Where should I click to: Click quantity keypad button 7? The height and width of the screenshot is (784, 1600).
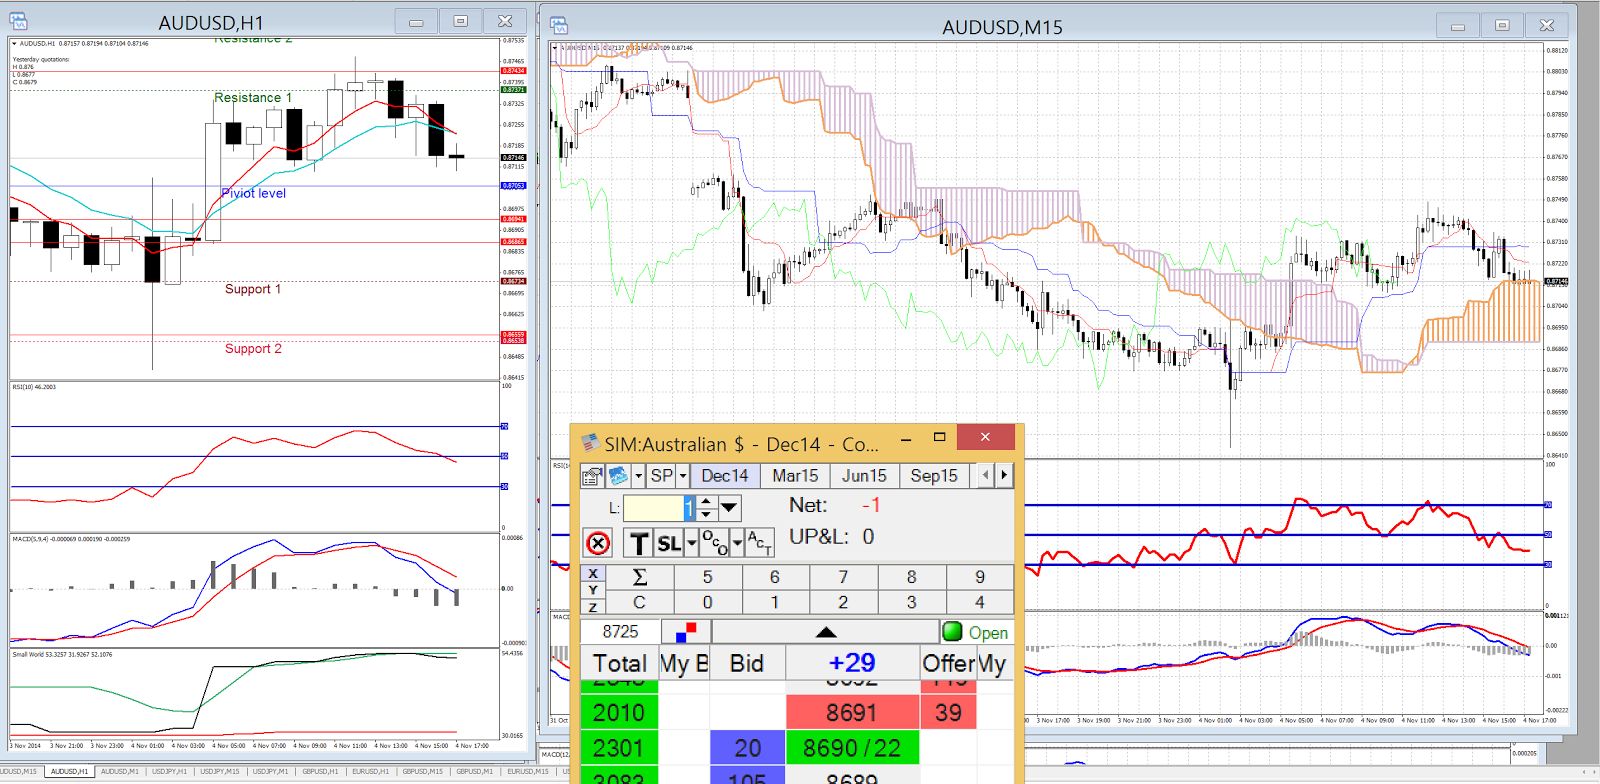pos(843,577)
